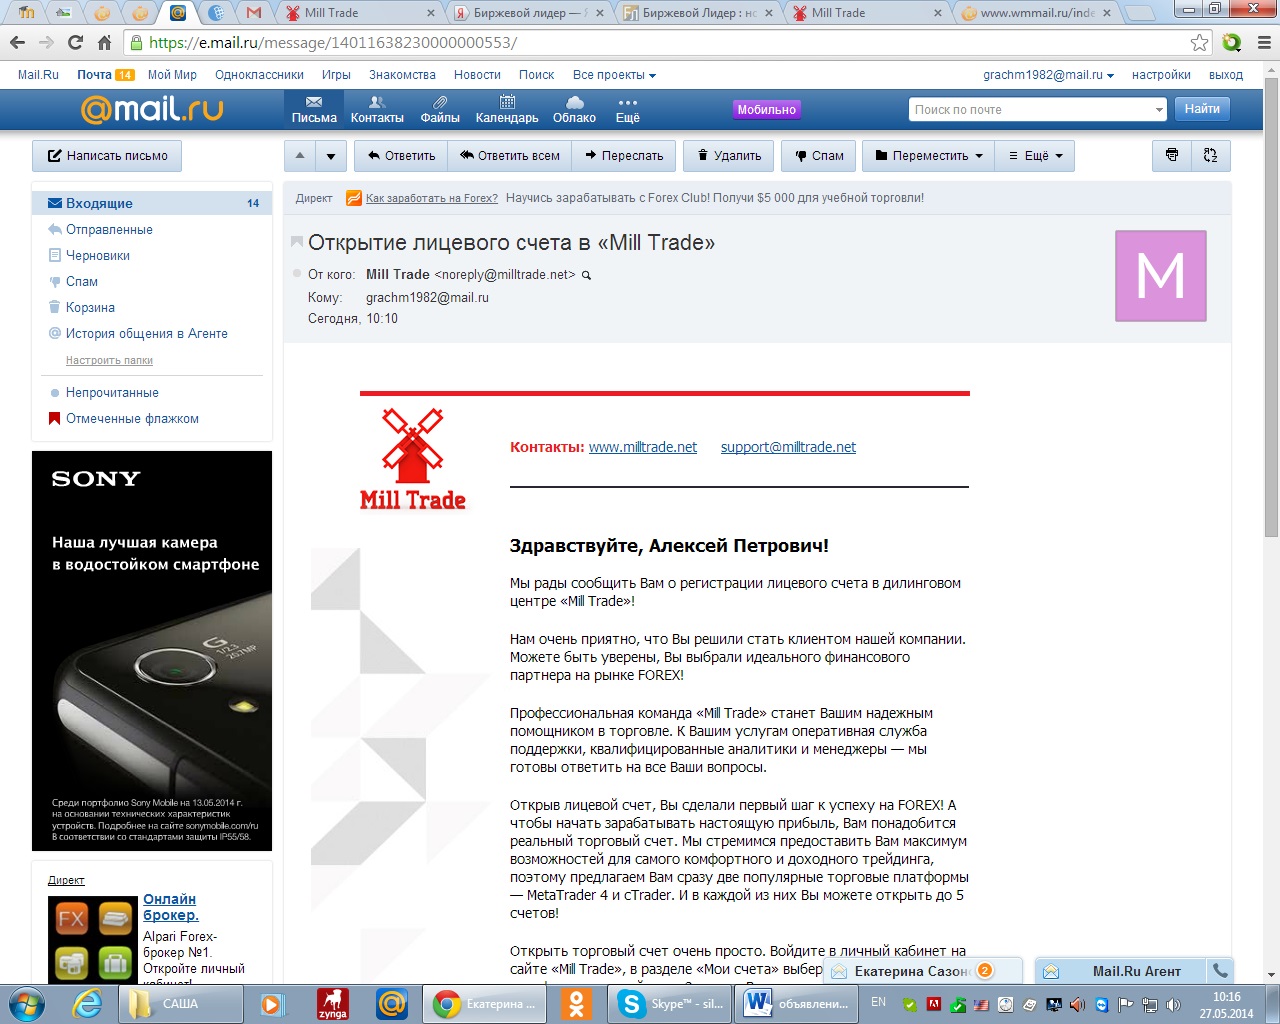Filter by Непрочитанные messages

coord(112,392)
